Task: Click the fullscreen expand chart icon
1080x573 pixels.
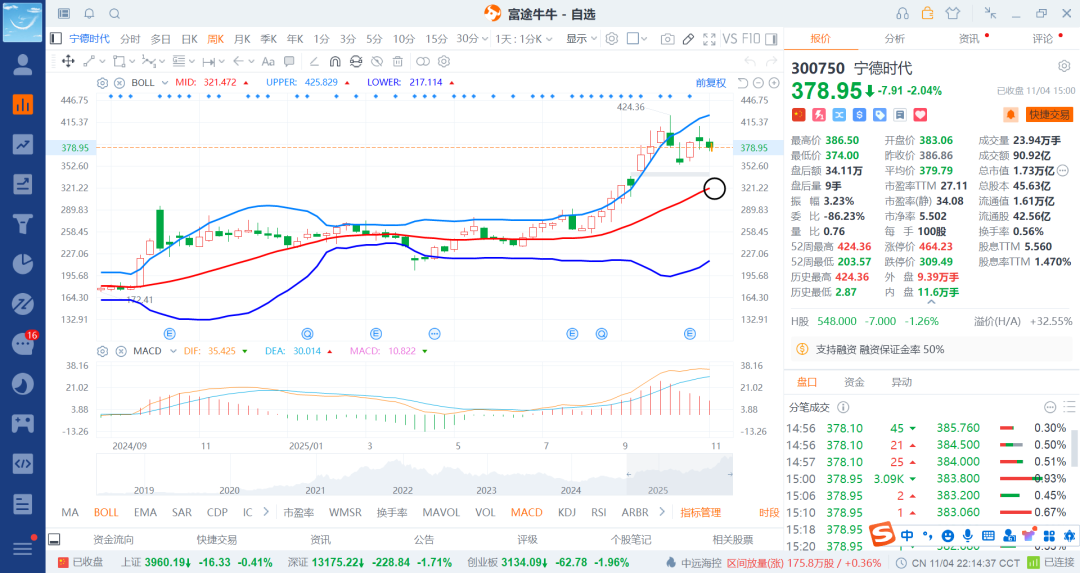Action: [709, 39]
